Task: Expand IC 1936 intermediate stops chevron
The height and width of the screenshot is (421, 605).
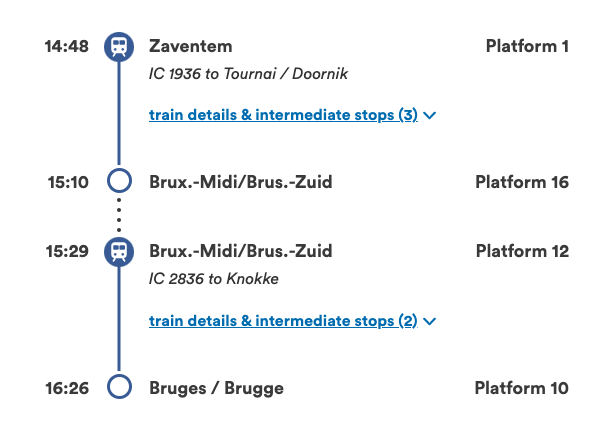Action: (x=430, y=116)
